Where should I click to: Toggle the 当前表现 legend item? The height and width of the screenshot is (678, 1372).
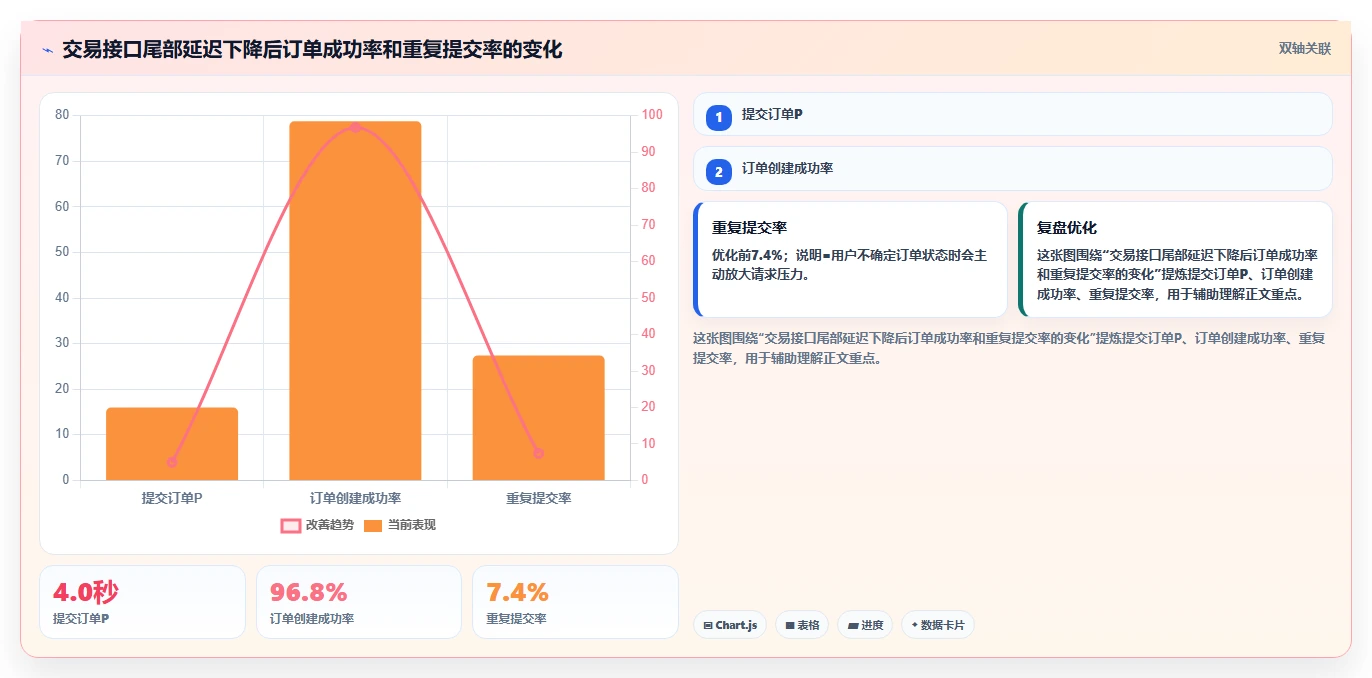(x=400, y=525)
